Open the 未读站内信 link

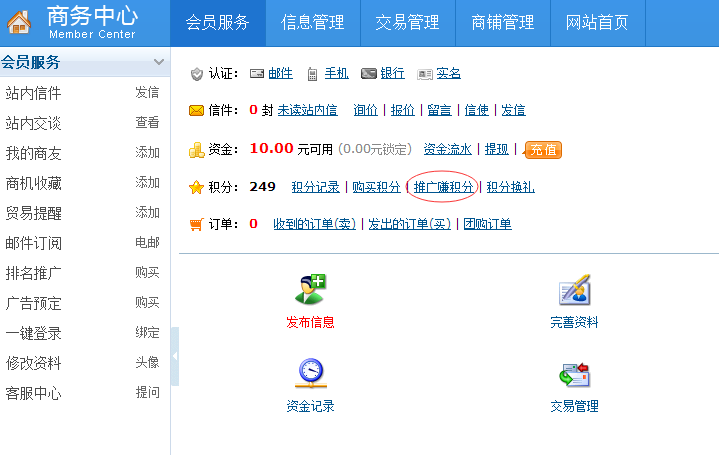[307, 111]
